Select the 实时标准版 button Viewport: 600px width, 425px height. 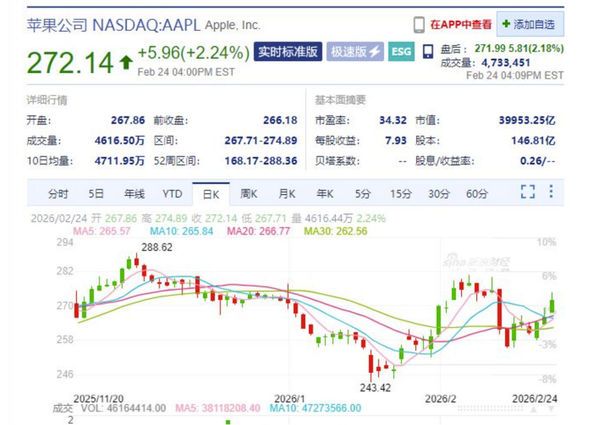pyautogui.click(x=288, y=51)
